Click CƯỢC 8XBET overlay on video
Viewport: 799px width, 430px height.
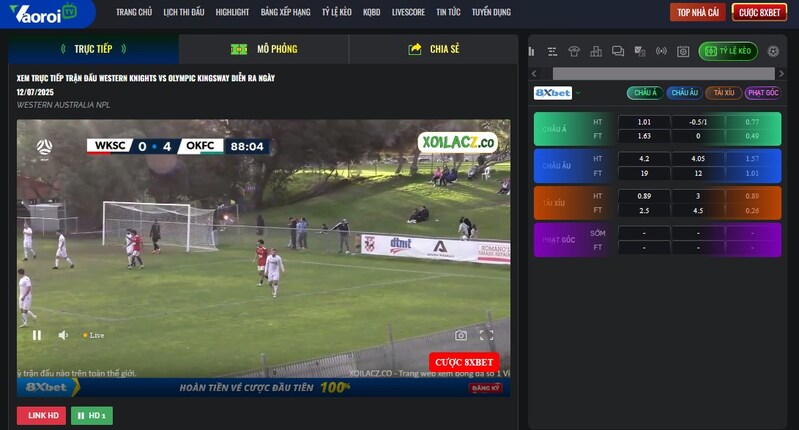click(464, 362)
